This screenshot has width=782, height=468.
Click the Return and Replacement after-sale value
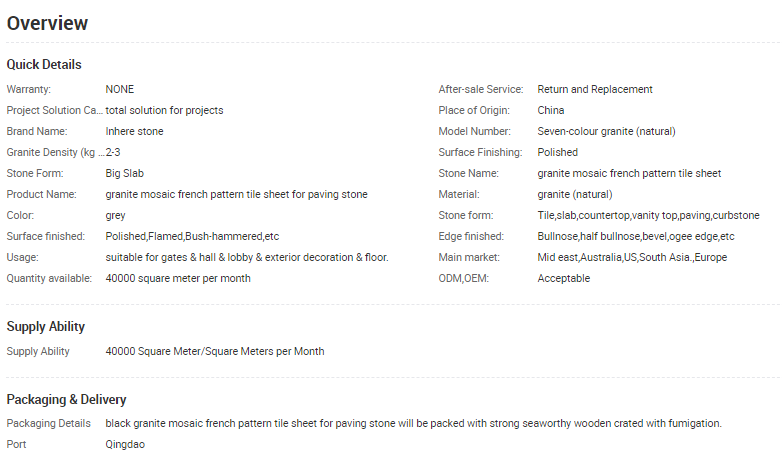pyautogui.click(x=594, y=89)
